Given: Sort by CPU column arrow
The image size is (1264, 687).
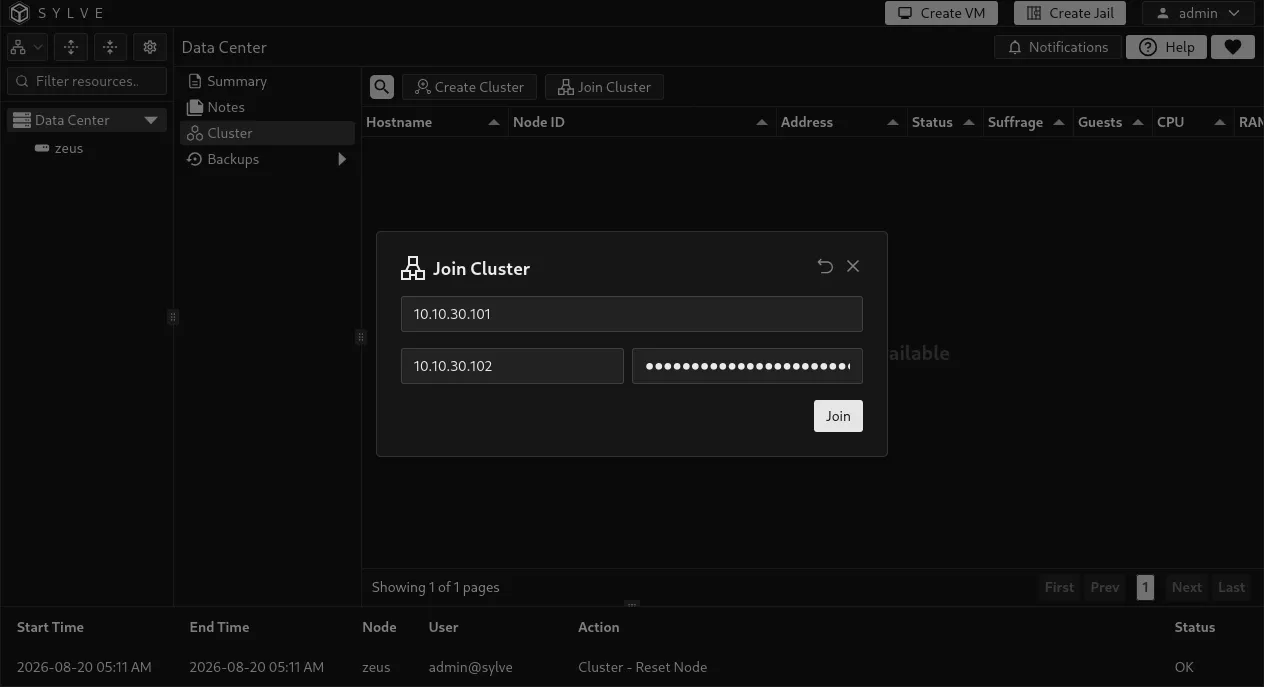Looking at the screenshot, I should tap(1220, 122).
